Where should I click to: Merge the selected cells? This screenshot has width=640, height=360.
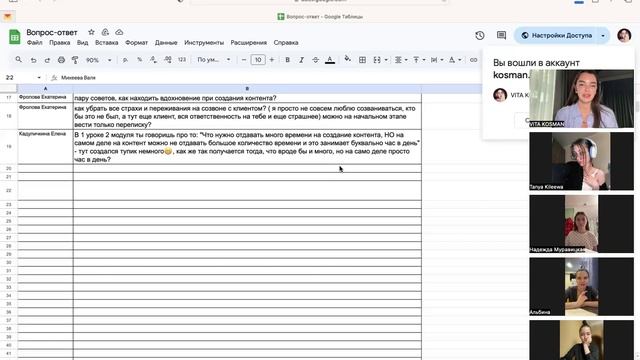(x=377, y=60)
